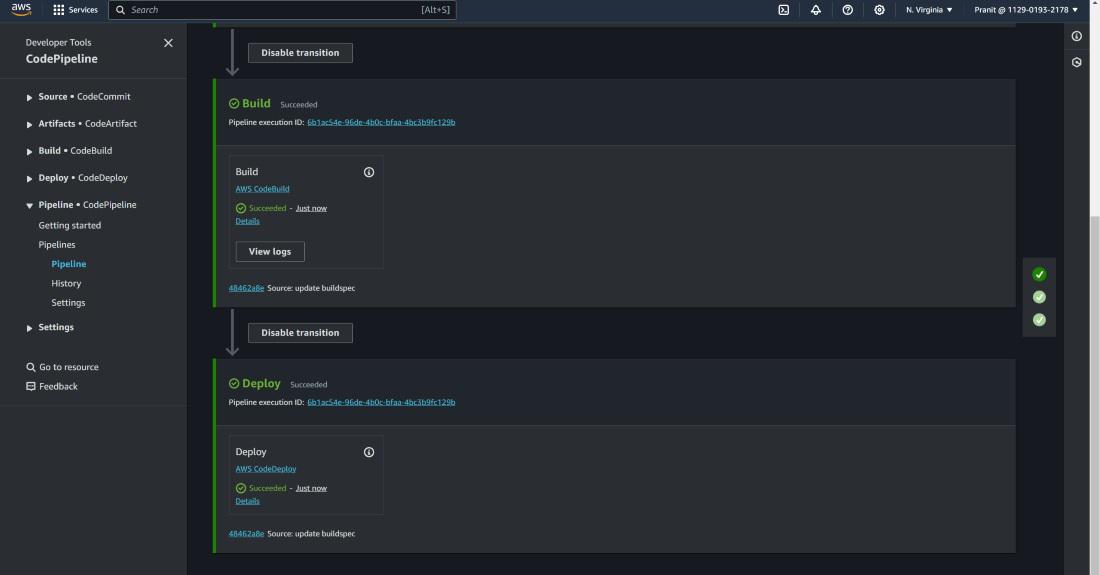Close the Developer Tools navigation panel

168,43
